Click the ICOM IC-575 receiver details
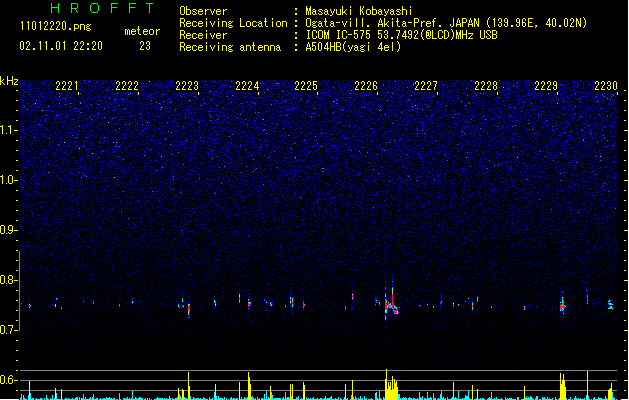Screen dimensions: 629x400 (402, 35)
